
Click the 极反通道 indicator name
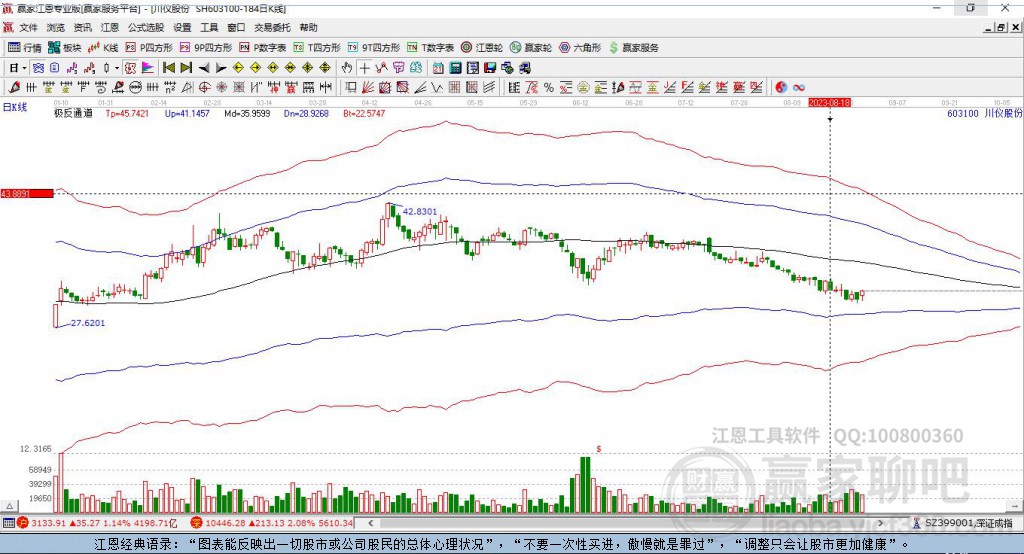click(x=72, y=114)
